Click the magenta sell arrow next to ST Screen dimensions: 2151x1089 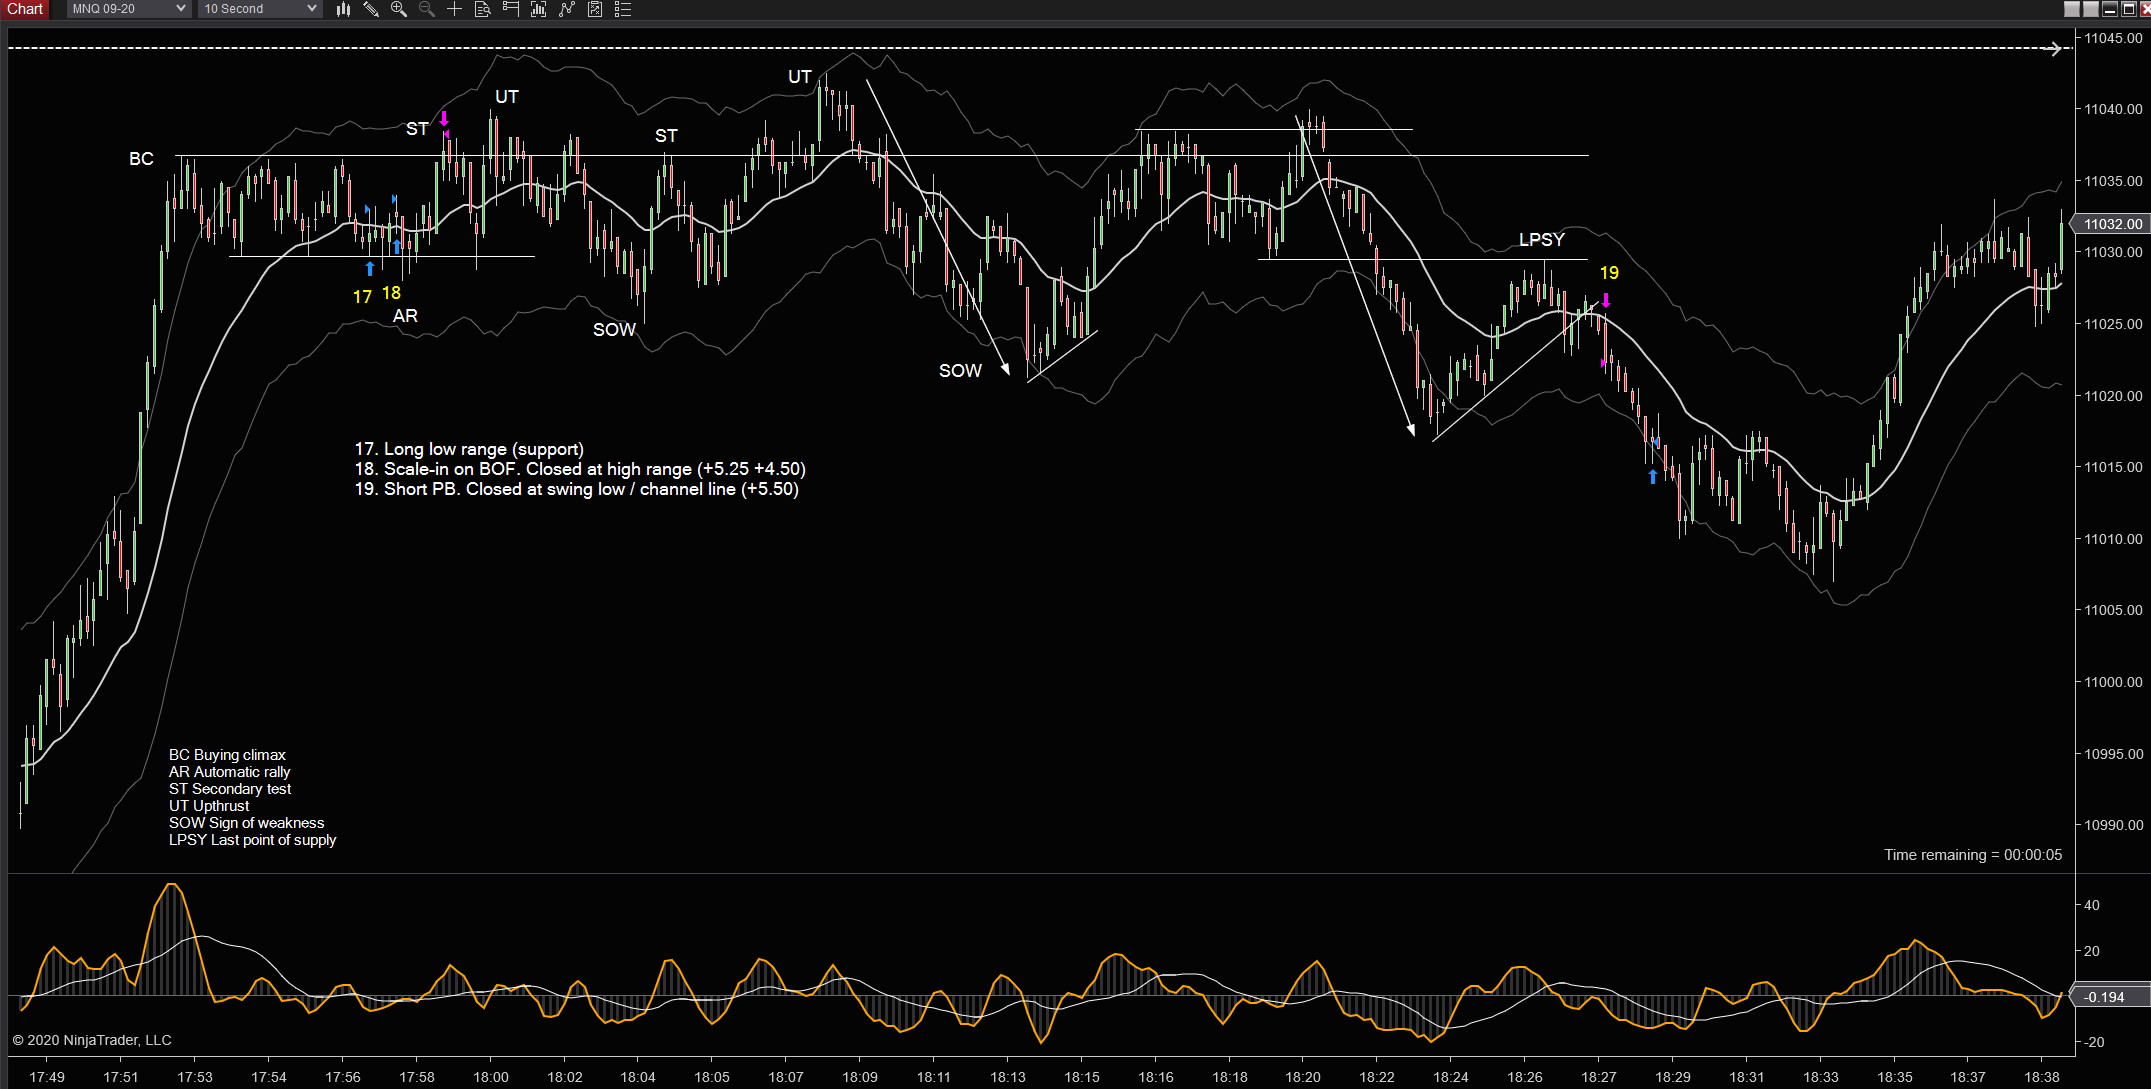point(444,119)
